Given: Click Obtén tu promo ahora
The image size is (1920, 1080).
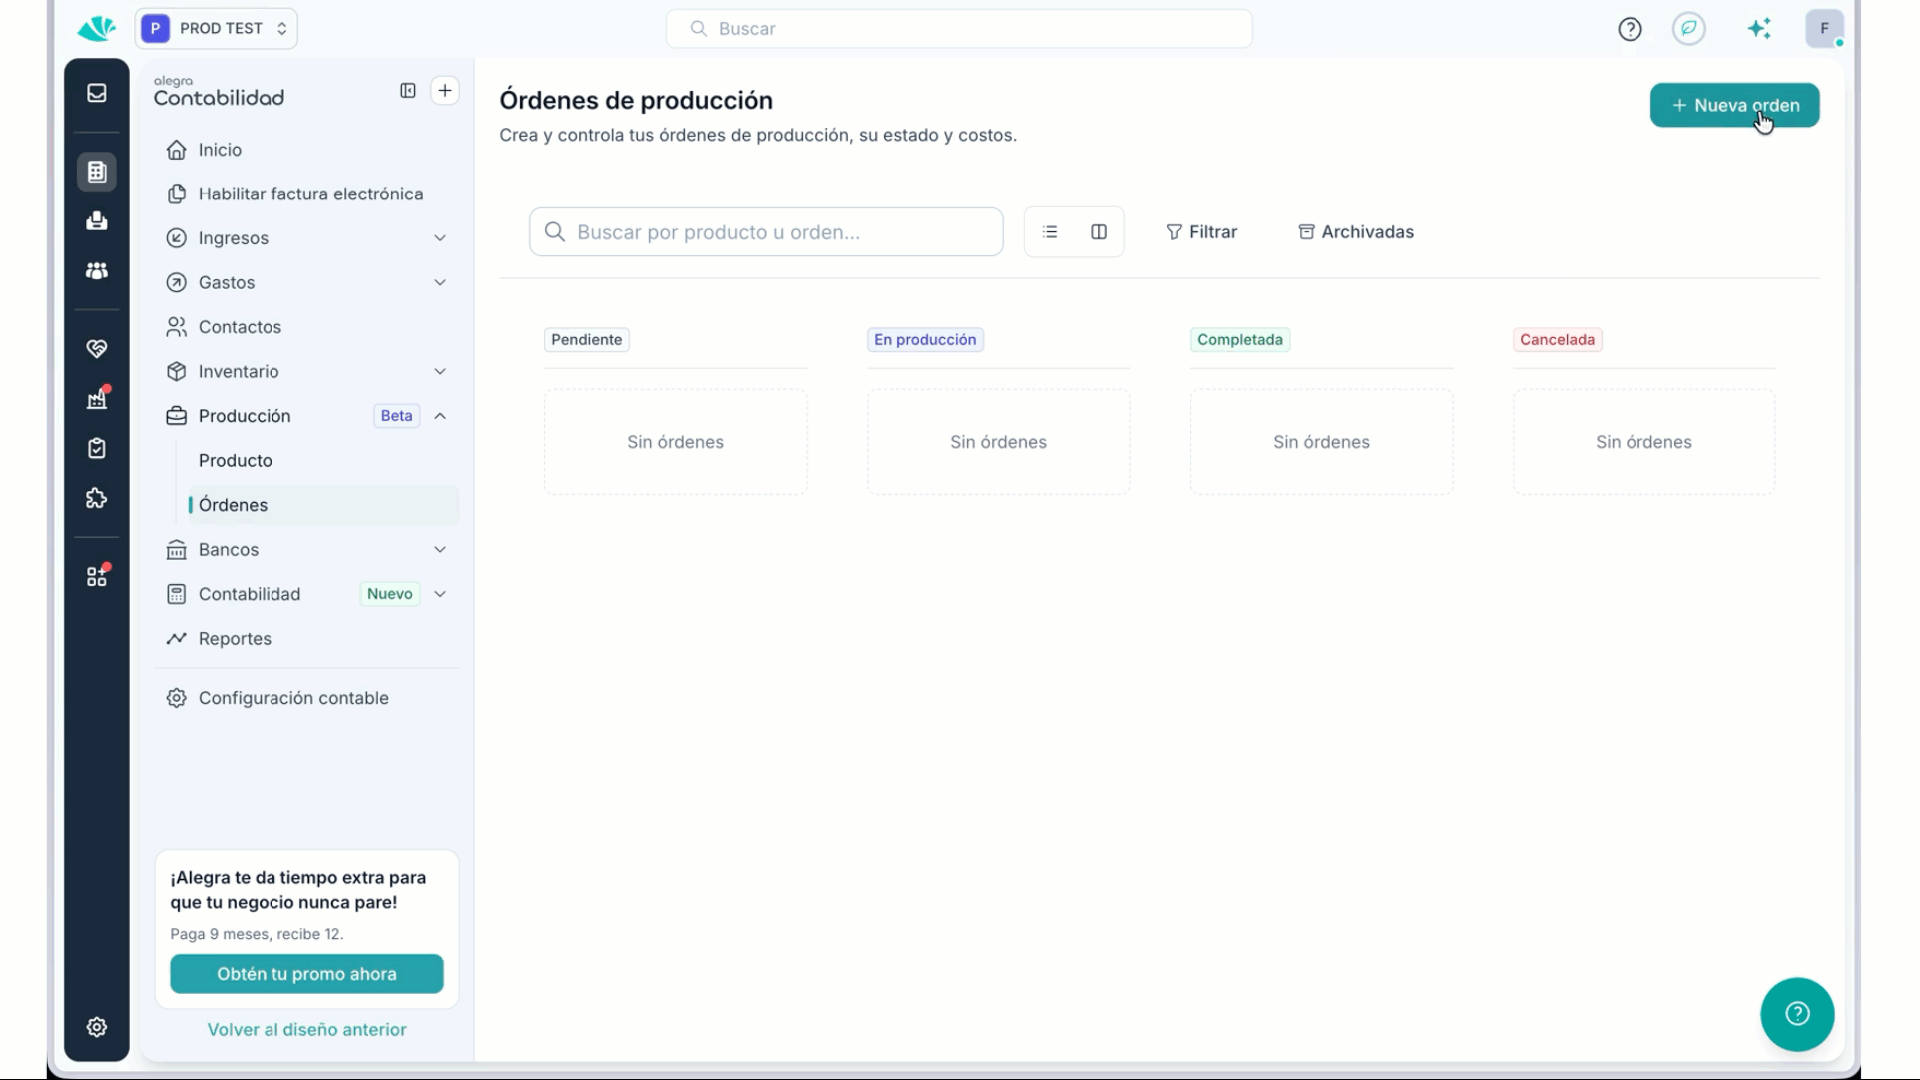Looking at the screenshot, I should (x=307, y=974).
